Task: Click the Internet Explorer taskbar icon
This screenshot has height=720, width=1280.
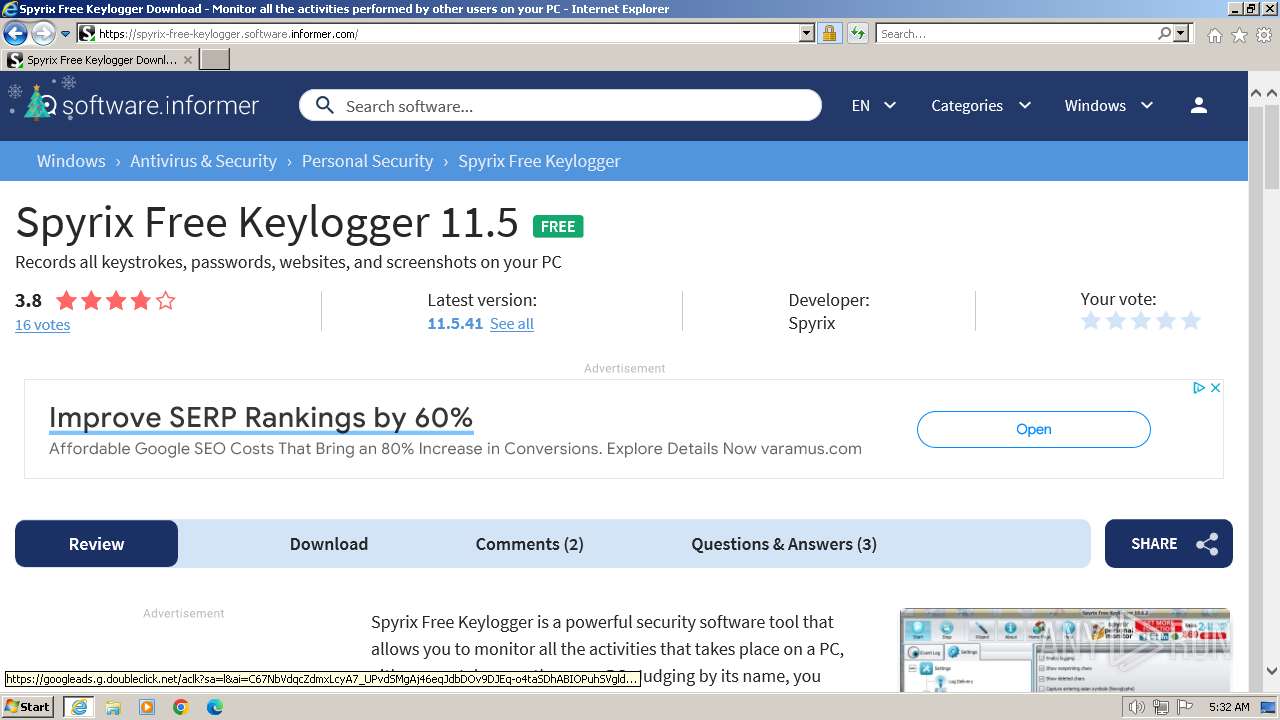Action: [79, 706]
